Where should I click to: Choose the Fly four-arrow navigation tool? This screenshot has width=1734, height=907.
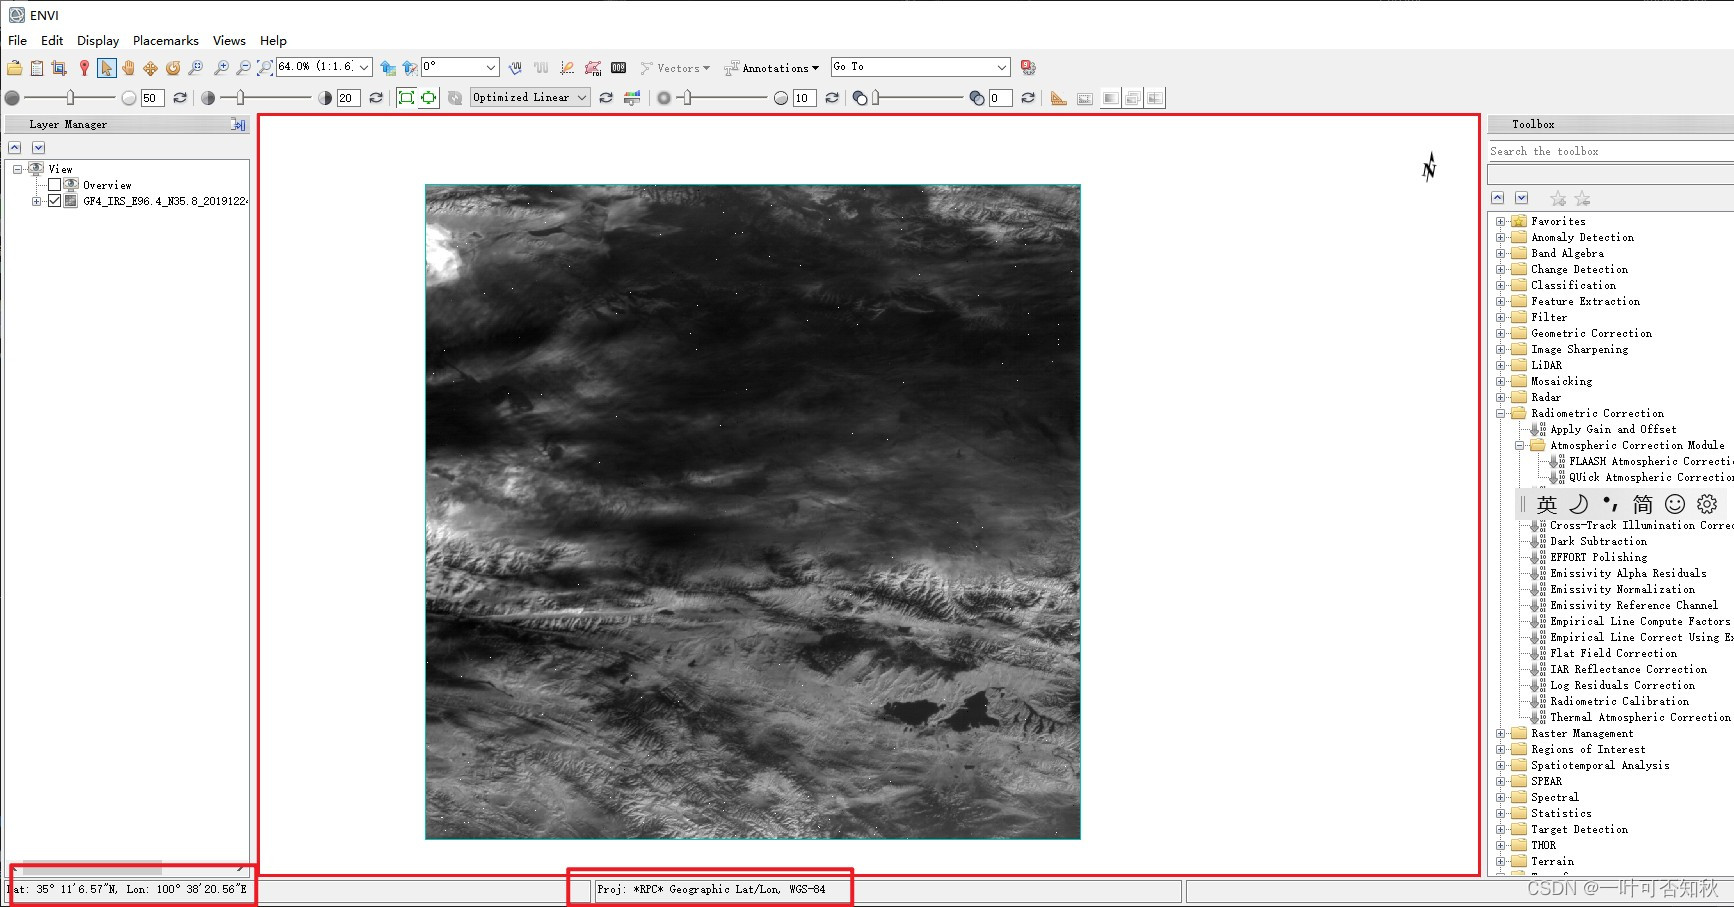tap(150, 68)
